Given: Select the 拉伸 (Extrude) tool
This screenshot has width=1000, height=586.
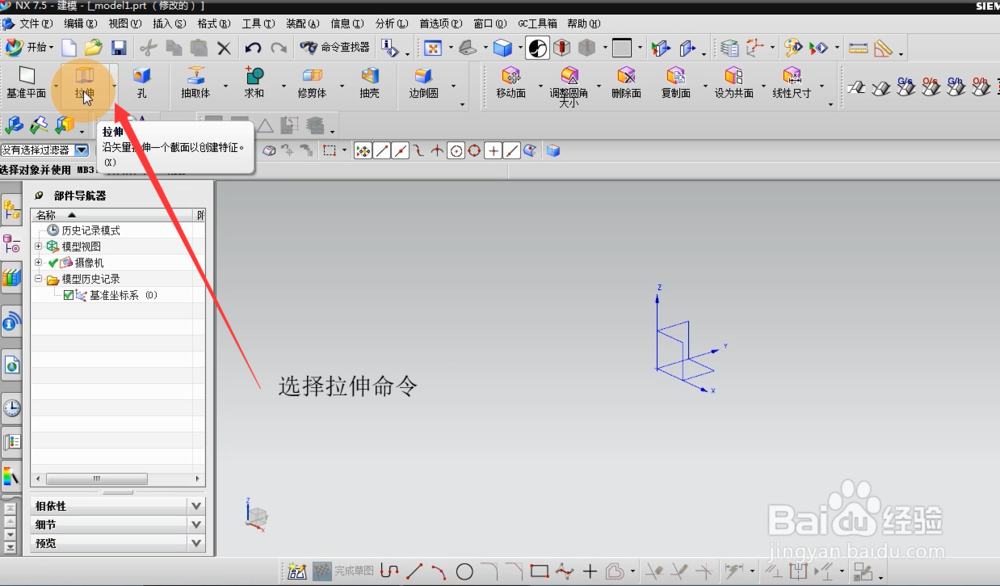Looking at the screenshot, I should [84, 84].
